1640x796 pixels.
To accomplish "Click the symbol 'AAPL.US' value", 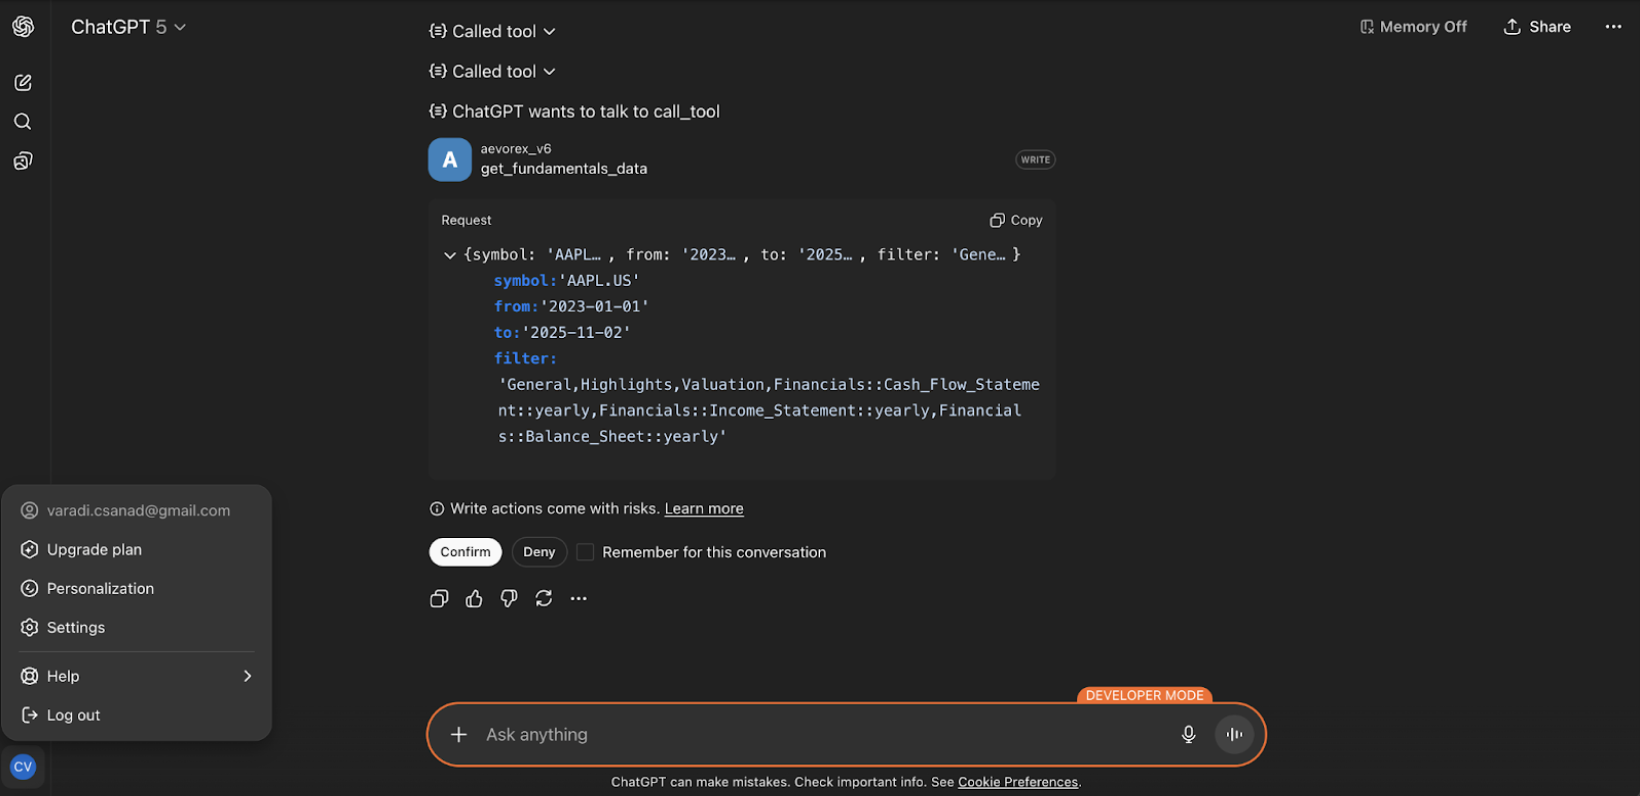I will tap(599, 281).
